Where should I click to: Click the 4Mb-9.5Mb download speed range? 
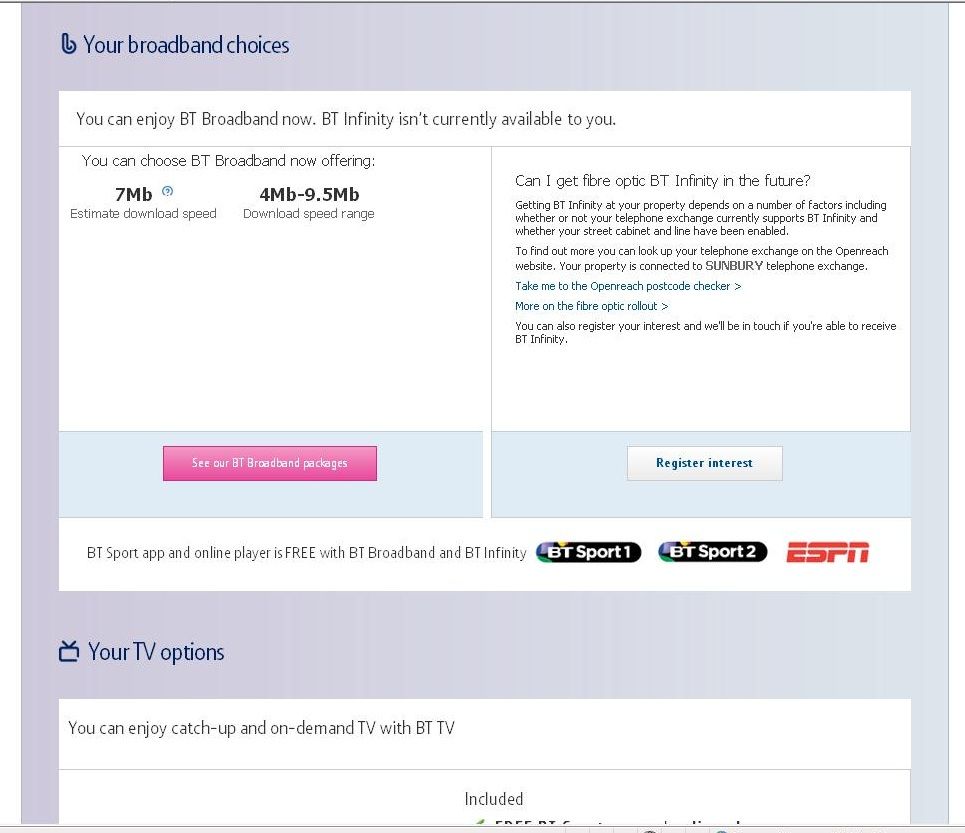(309, 194)
